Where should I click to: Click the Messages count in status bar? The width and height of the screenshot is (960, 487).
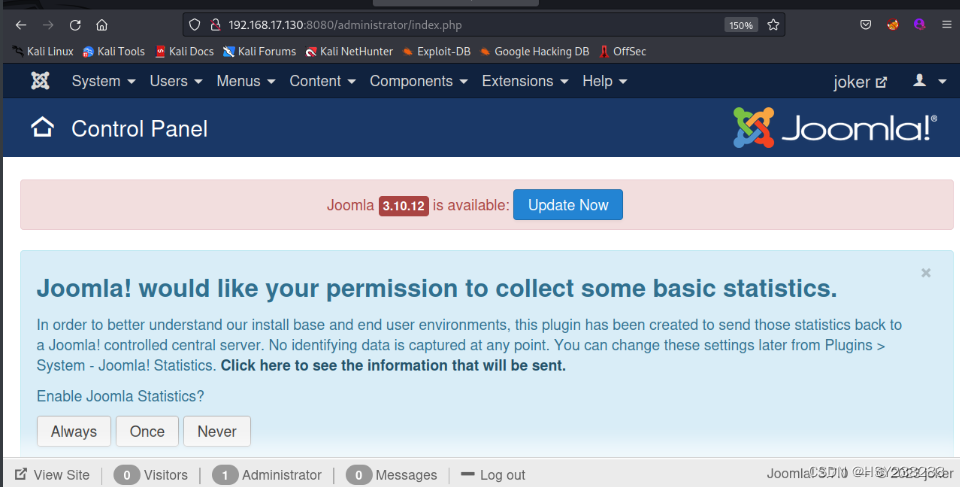(359, 475)
